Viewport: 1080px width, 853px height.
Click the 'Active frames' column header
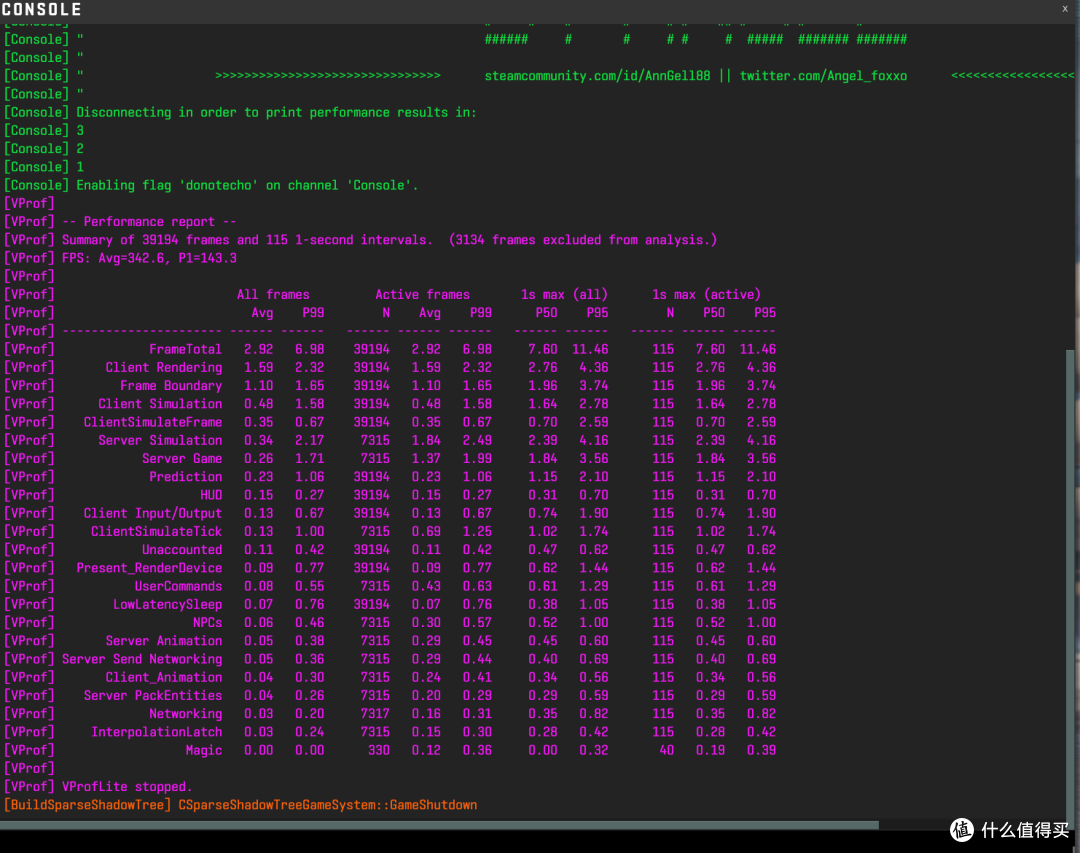coord(422,295)
